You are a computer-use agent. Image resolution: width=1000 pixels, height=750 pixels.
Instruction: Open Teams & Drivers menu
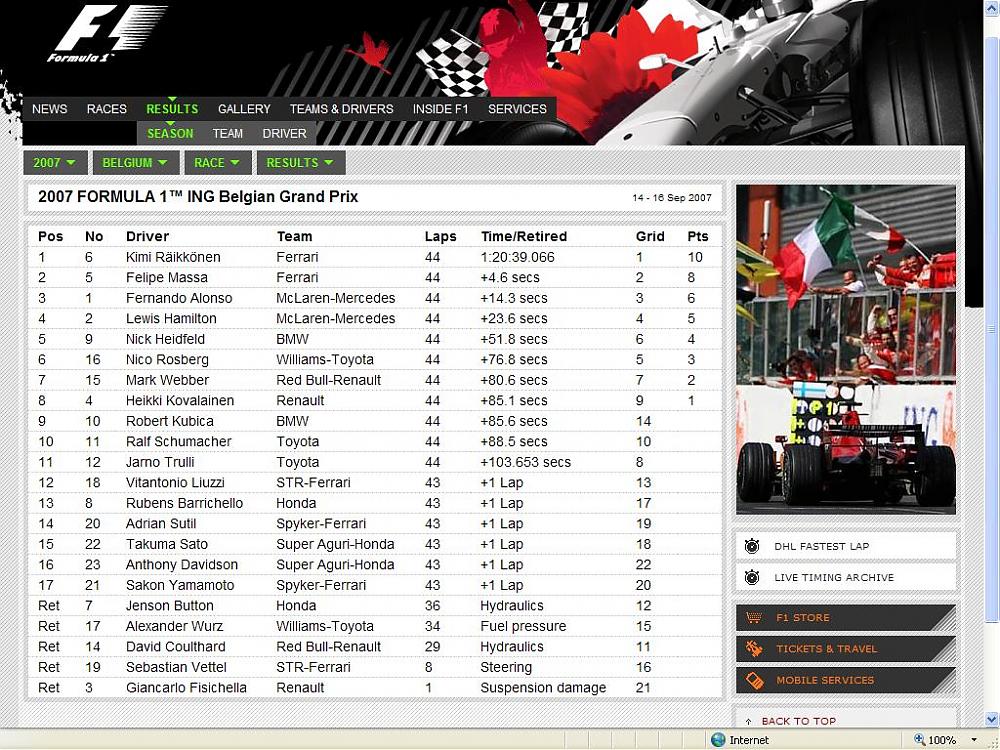342,109
